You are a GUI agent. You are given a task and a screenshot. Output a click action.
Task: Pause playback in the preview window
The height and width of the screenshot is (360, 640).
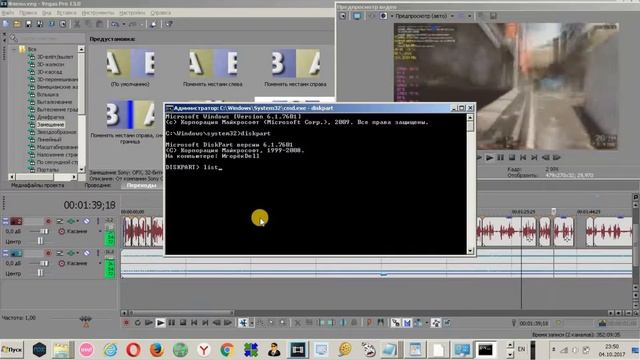tap(500, 157)
